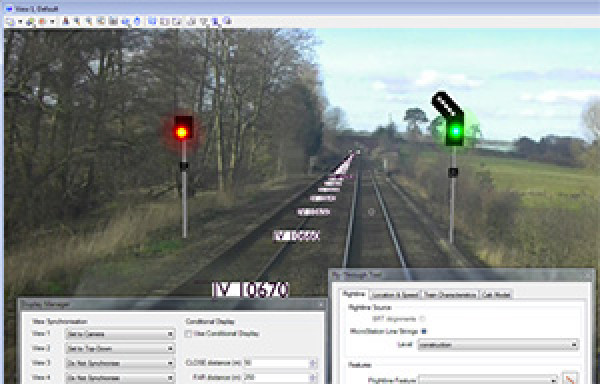Switch to the Location & Speed tab
The height and width of the screenshot is (384, 600).
[395, 295]
